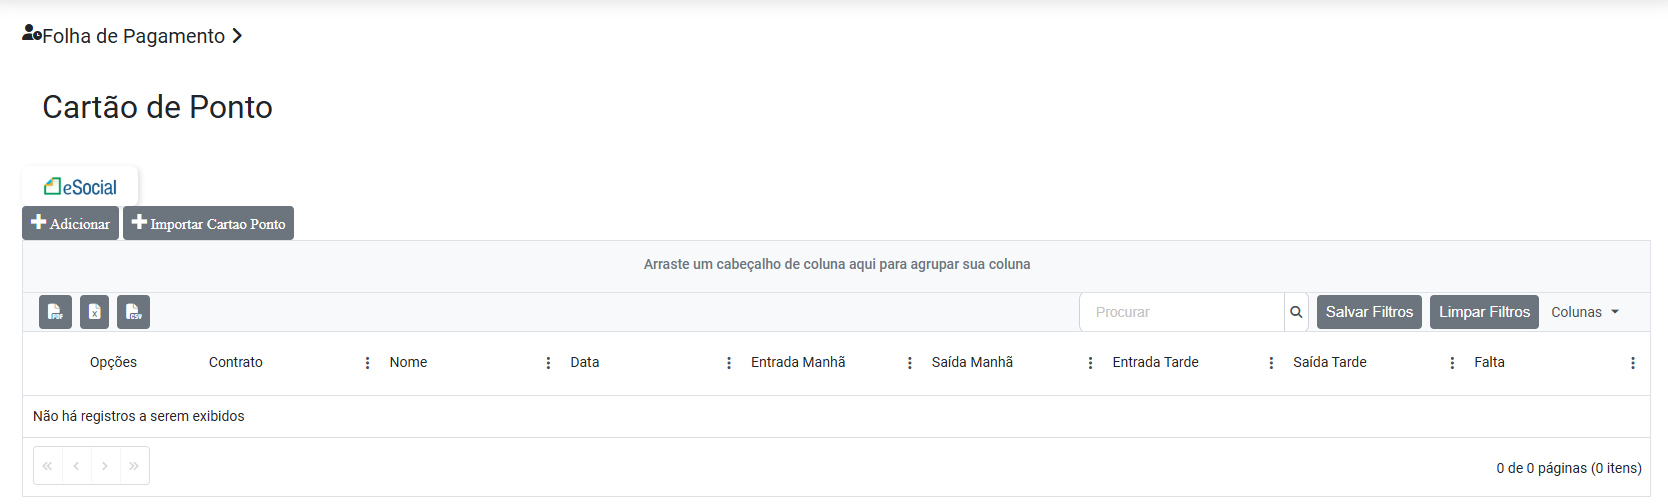Export the grid to PDF
This screenshot has width=1668, height=504.
[55, 312]
